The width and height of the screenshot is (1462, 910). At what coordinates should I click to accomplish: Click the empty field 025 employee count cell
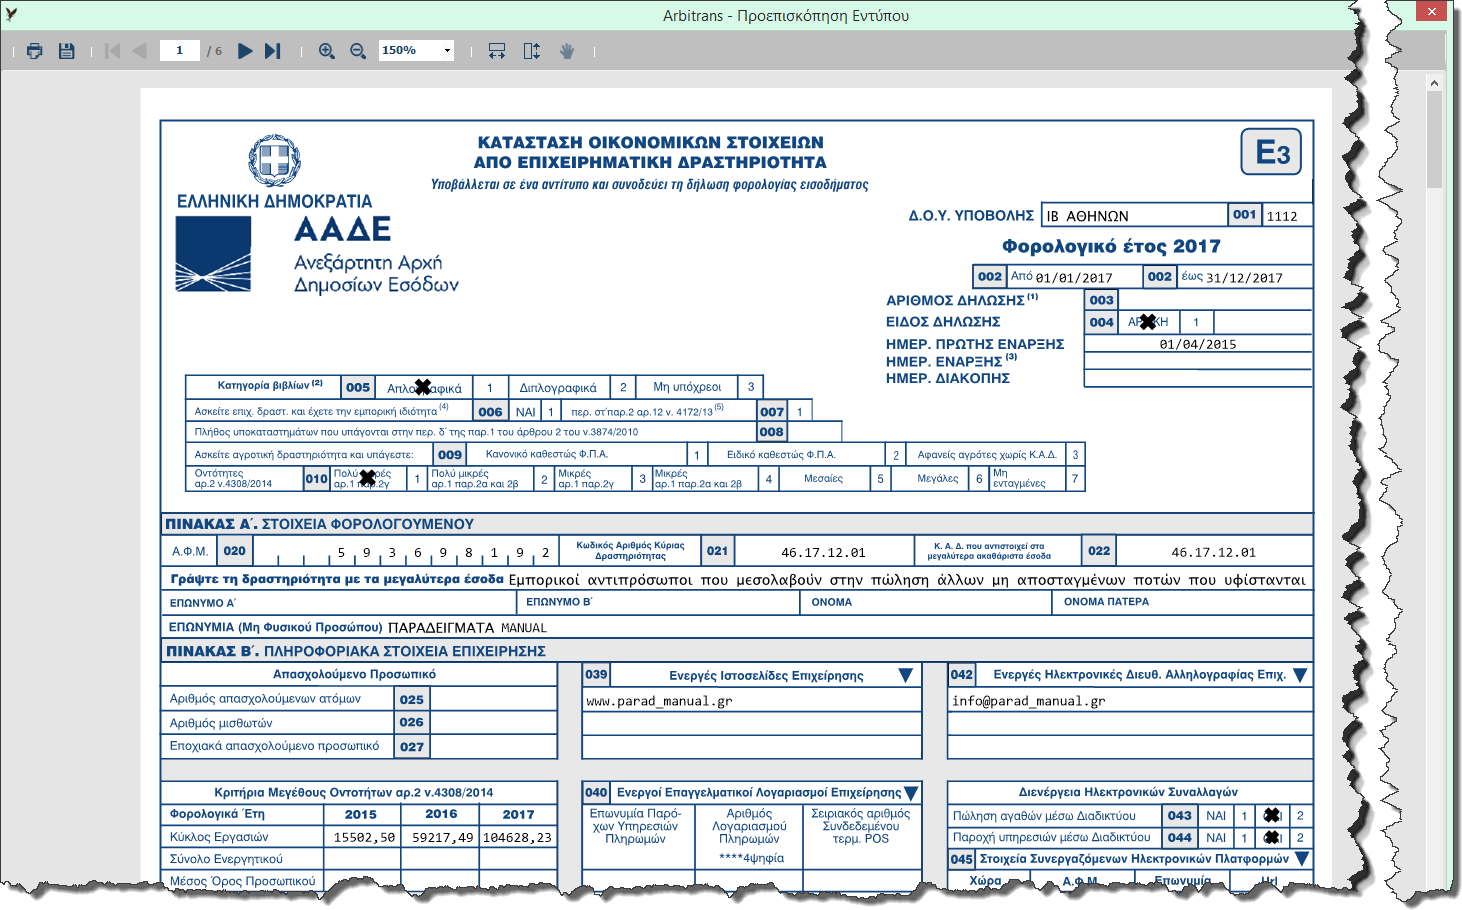click(x=492, y=699)
